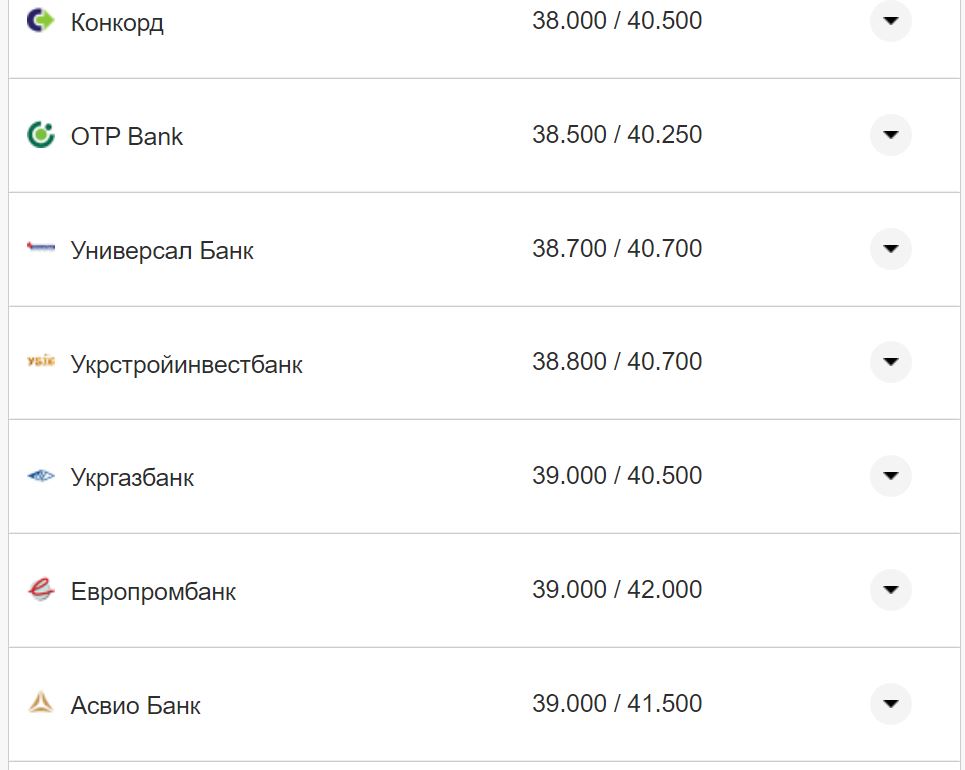This screenshot has height=770, width=965.
Task: Click the Асвио Банк gold logo
Action: [x=41, y=704]
